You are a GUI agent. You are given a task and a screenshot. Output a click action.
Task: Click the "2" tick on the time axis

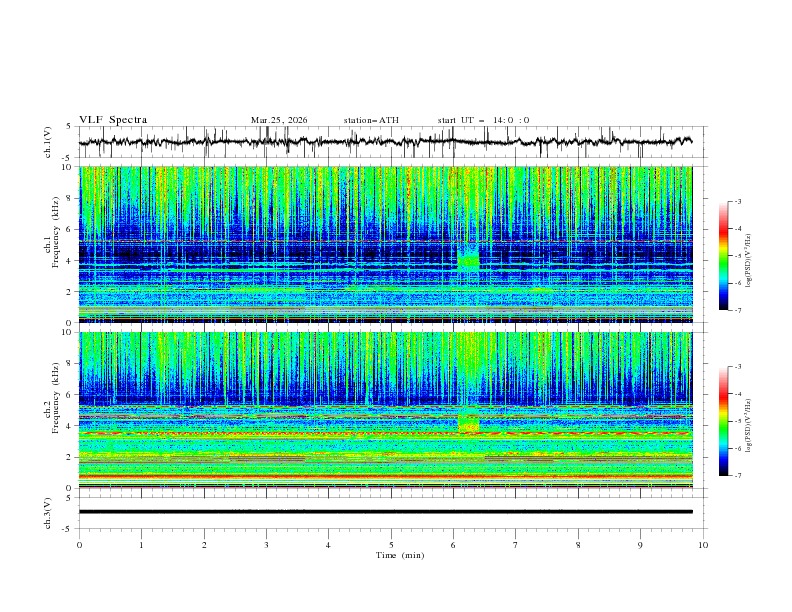point(204,545)
